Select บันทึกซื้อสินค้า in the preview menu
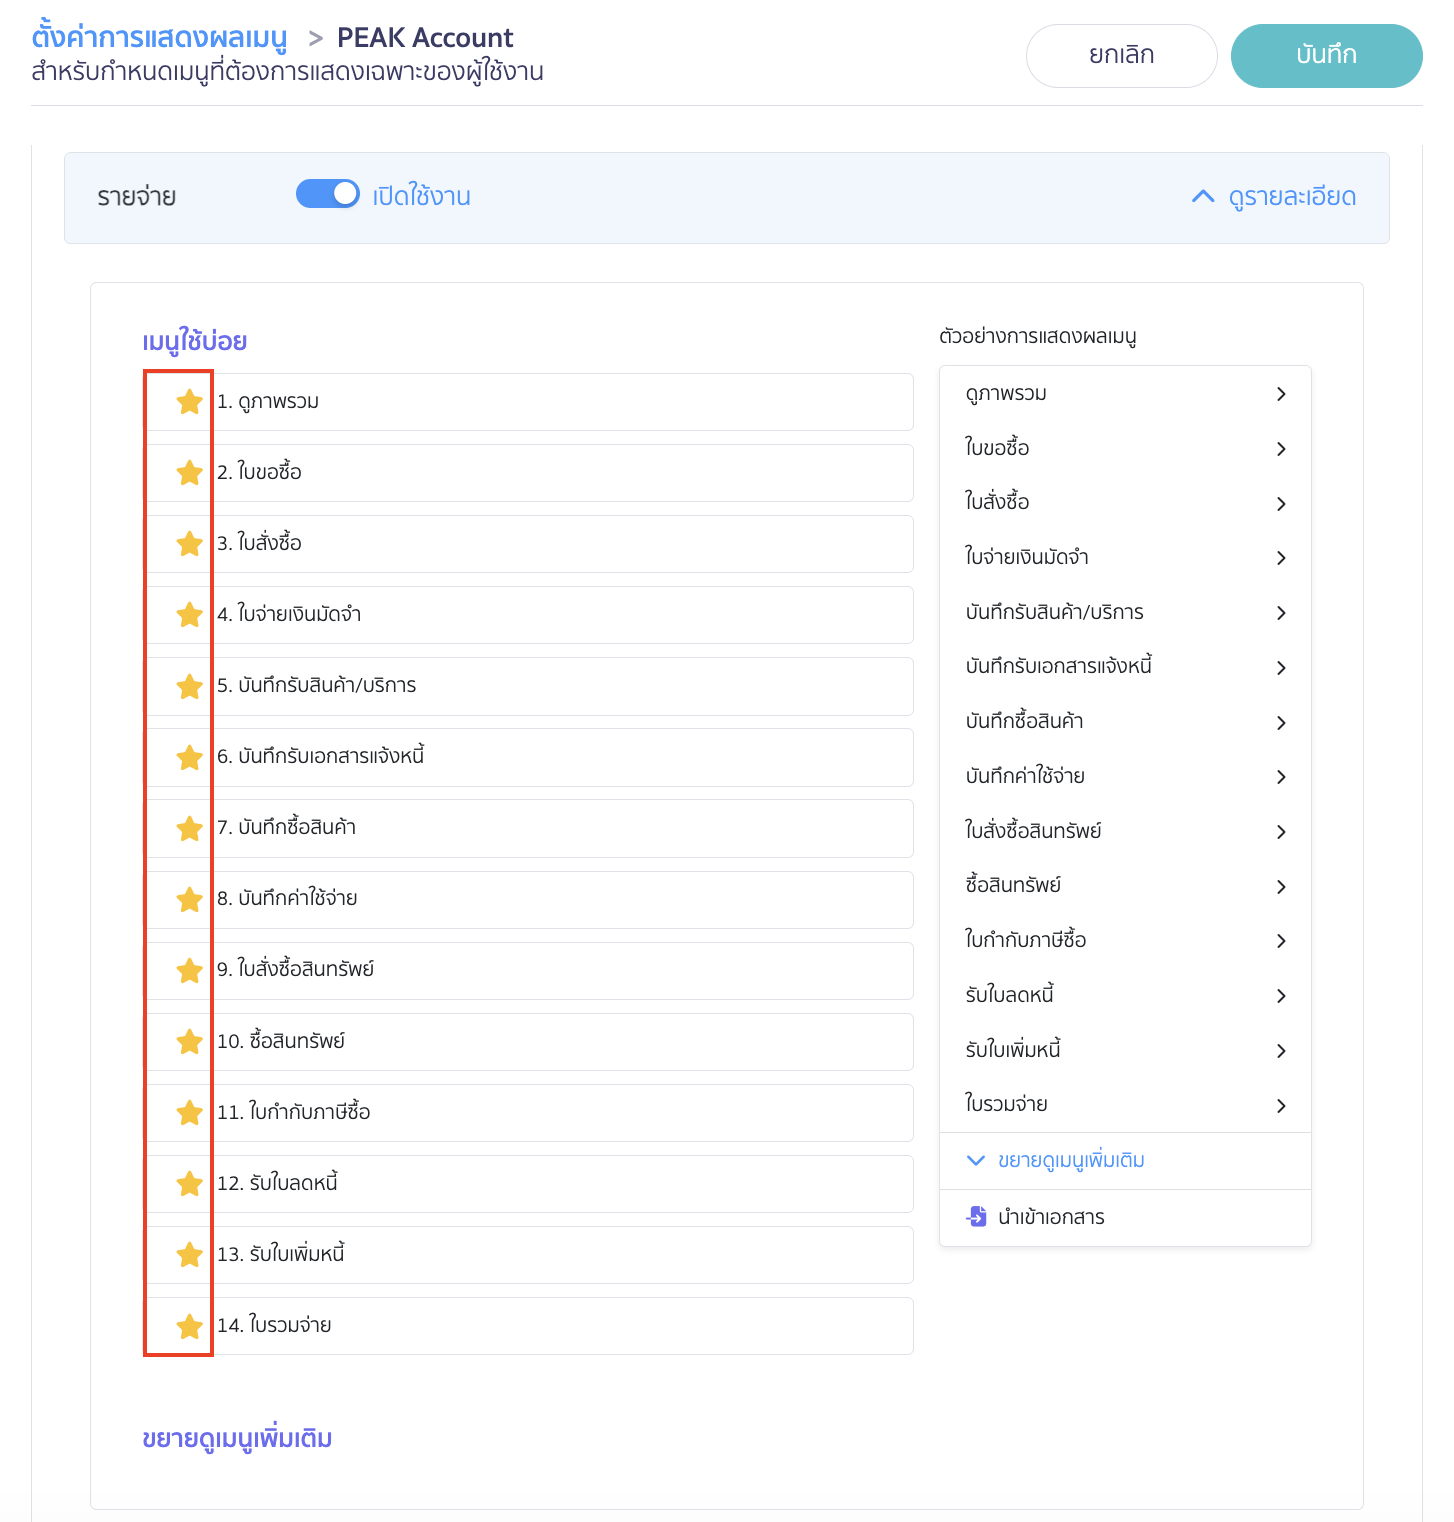 1024,721
